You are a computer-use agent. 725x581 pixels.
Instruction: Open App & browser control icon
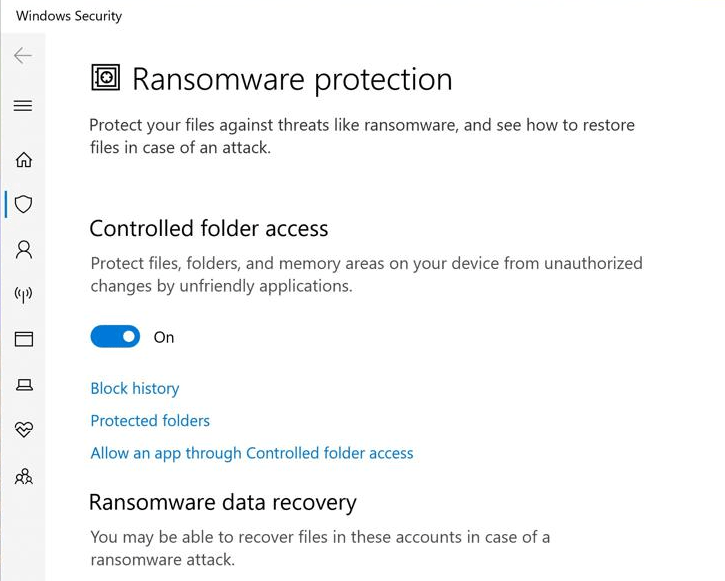tap(23, 340)
